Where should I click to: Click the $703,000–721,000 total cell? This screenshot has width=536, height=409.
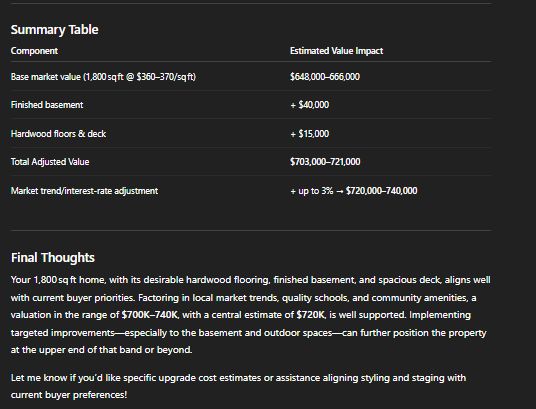click(325, 162)
